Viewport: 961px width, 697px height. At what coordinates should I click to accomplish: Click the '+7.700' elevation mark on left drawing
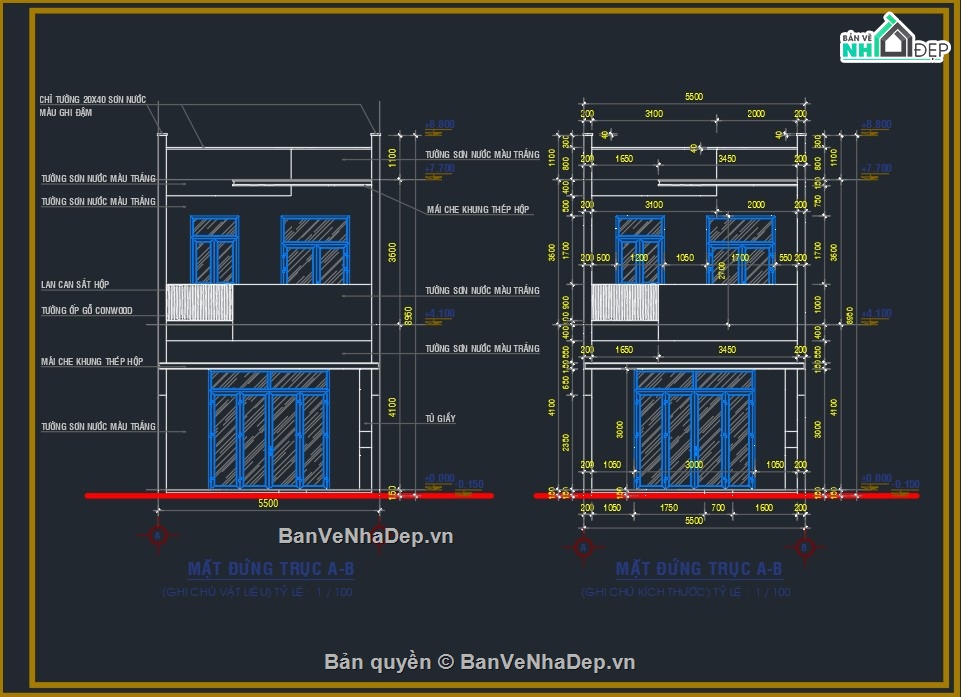click(x=439, y=168)
